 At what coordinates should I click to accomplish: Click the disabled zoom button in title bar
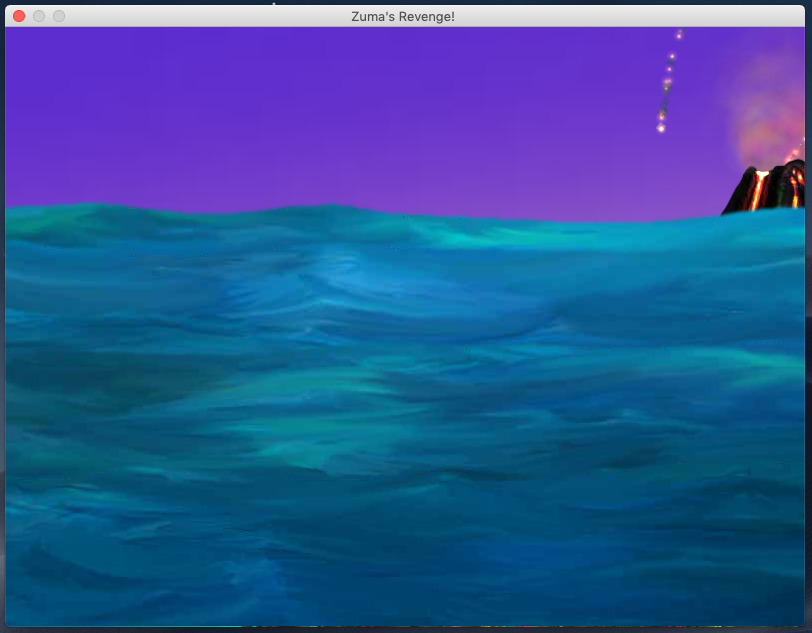[60, 16]
